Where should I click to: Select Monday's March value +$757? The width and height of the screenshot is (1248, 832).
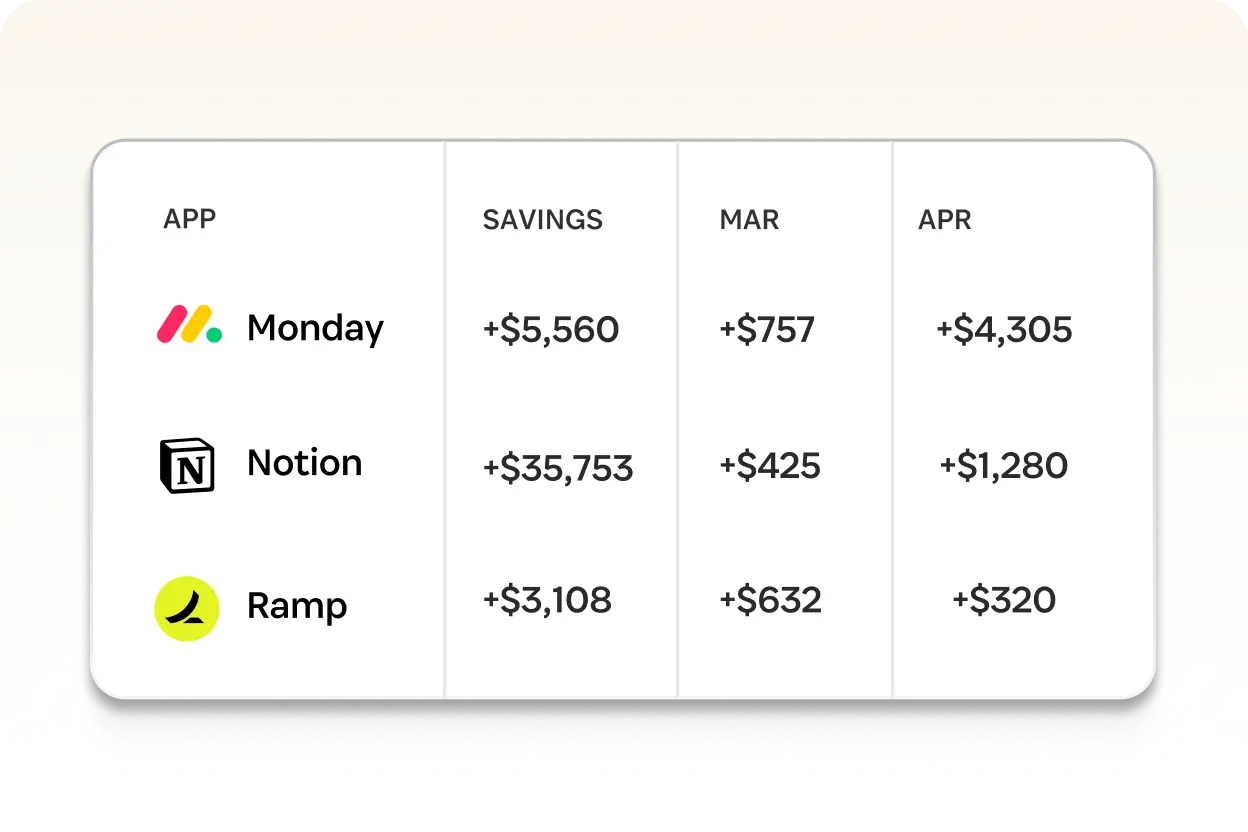[767, 330]
